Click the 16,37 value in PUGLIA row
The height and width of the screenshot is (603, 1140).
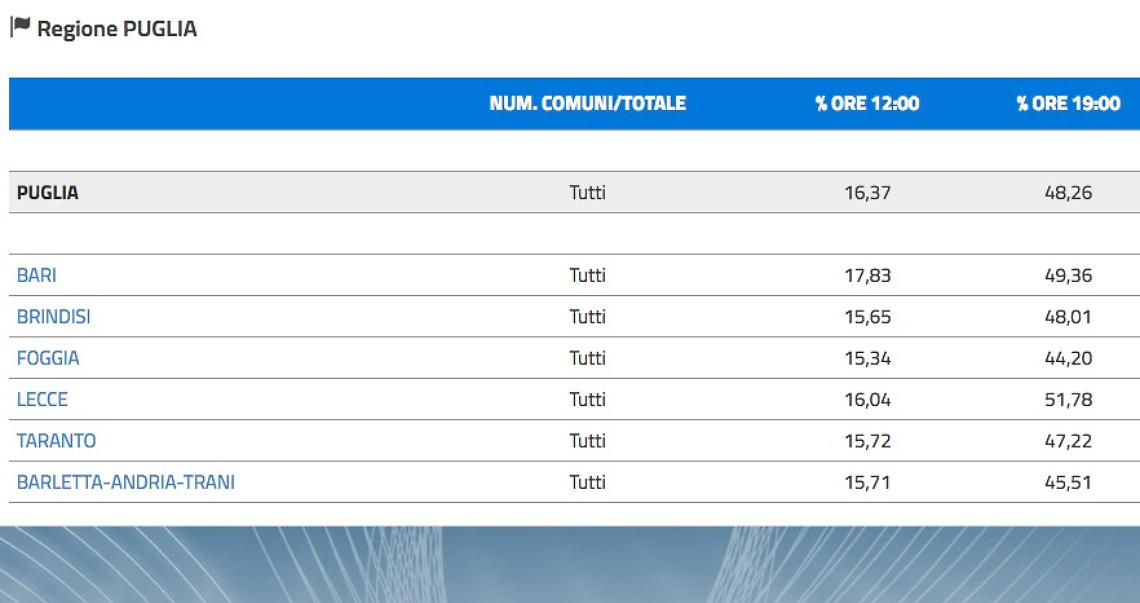[x=867, y=193]
